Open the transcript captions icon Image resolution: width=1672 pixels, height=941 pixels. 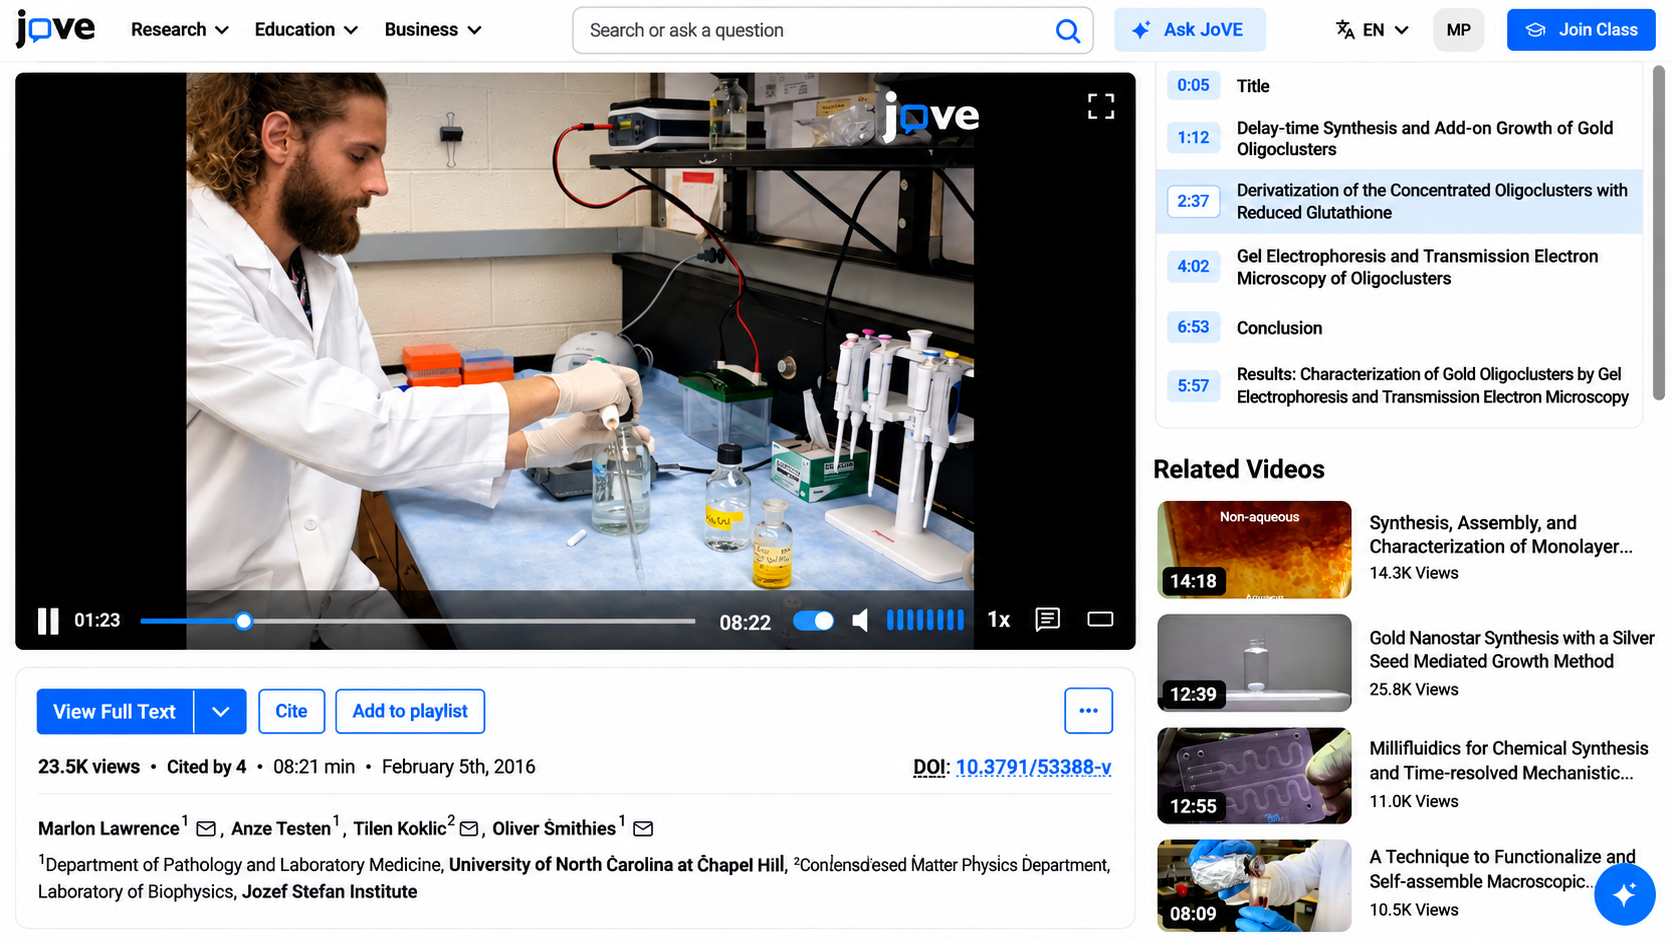coord(1047,620)
